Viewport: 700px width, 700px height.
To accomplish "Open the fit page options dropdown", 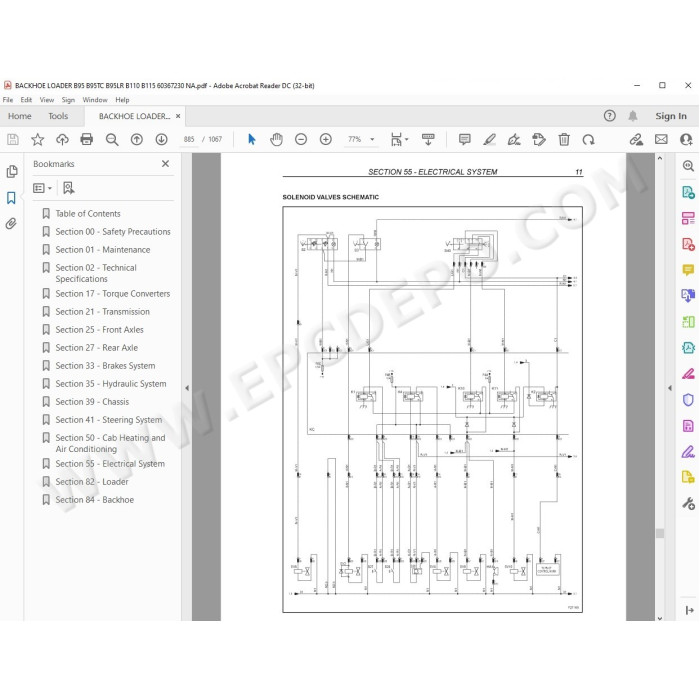I will (x=399, y=140).
